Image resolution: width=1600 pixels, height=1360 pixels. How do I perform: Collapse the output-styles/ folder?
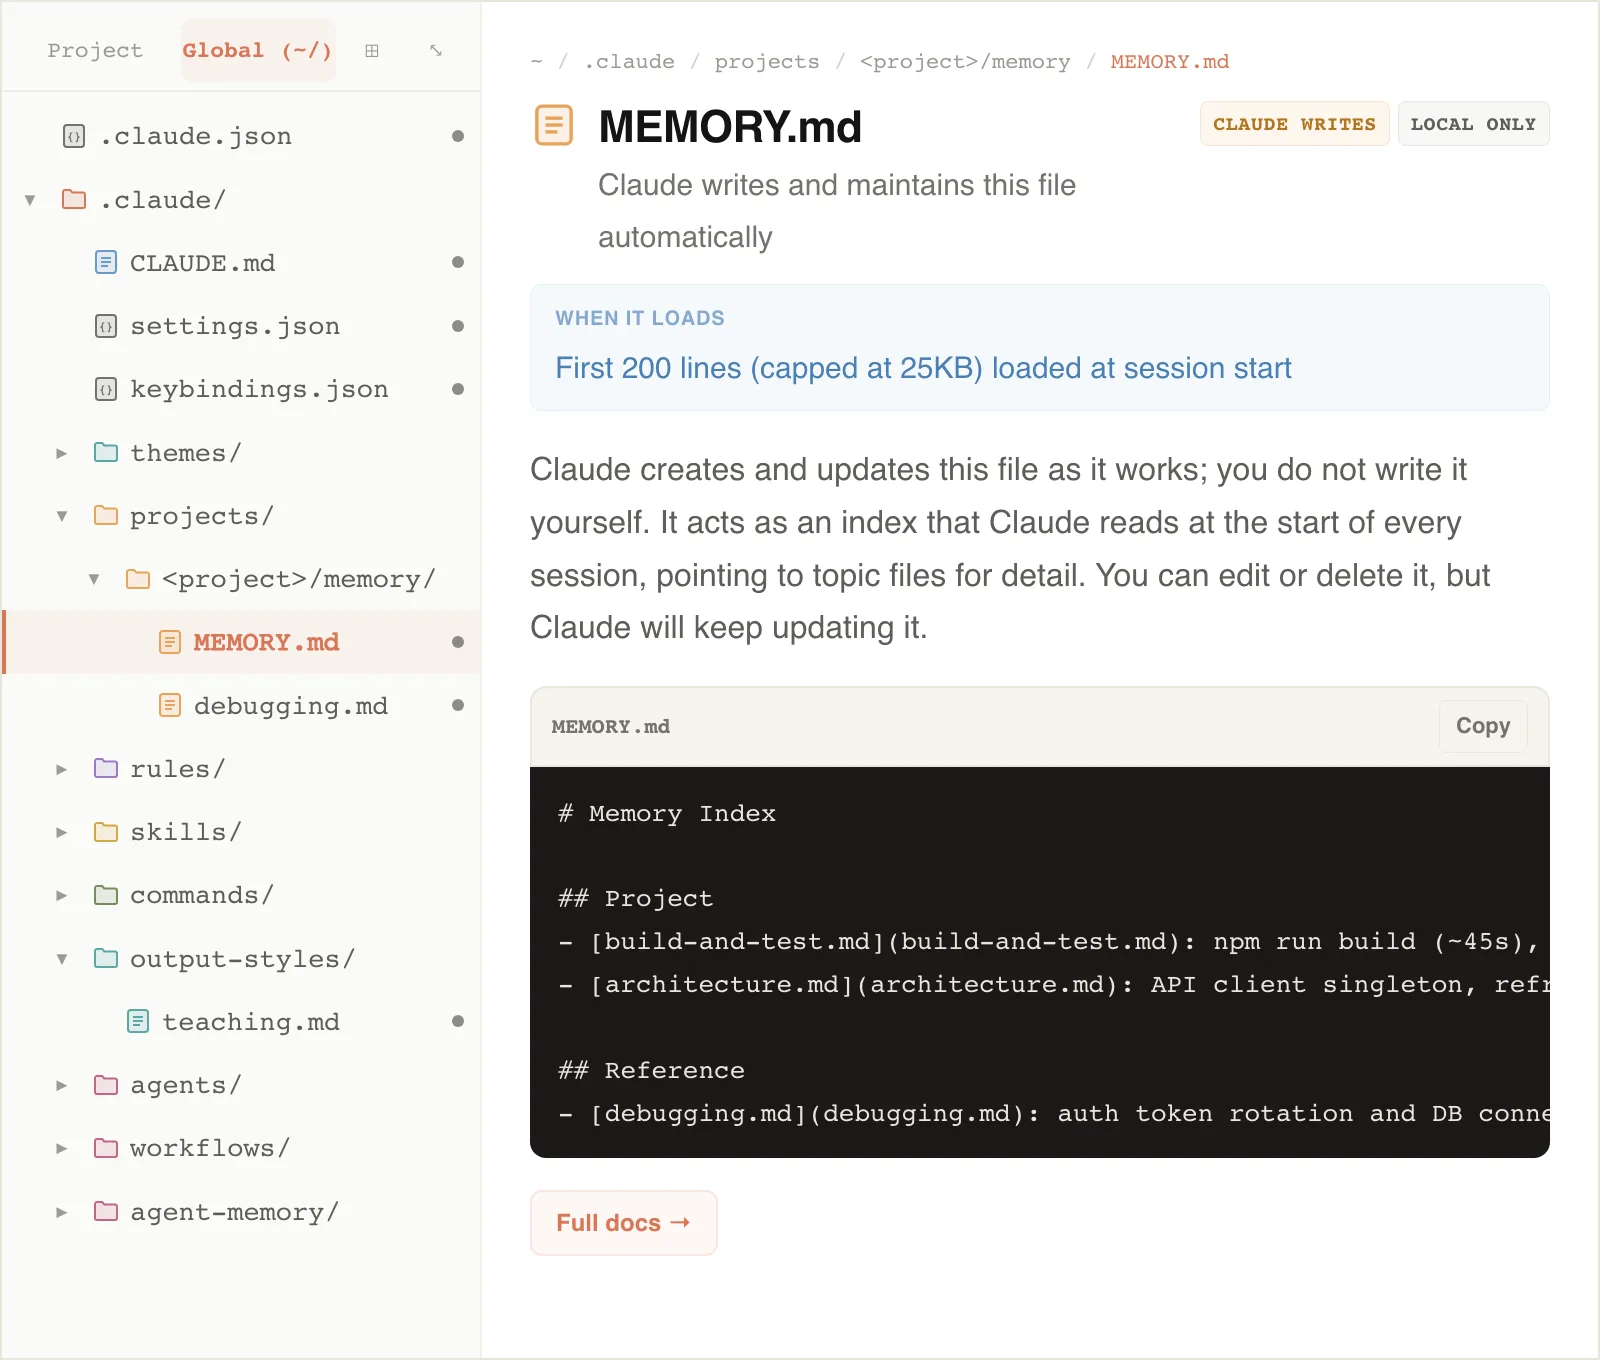[x=62, y=959]
